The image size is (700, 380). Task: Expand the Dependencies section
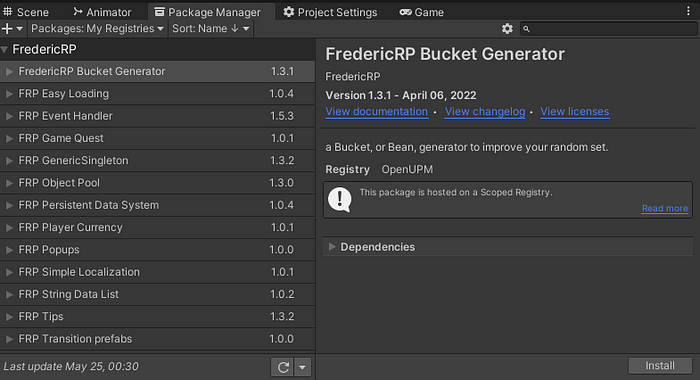coord(332,247)
